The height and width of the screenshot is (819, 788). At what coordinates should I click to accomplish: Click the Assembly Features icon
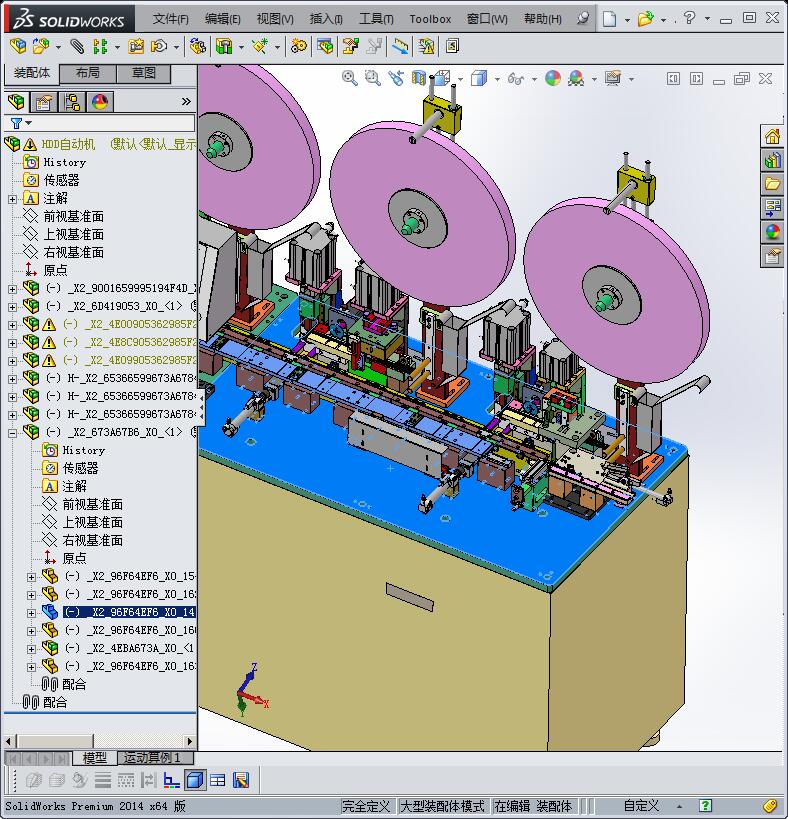(224, 46)
